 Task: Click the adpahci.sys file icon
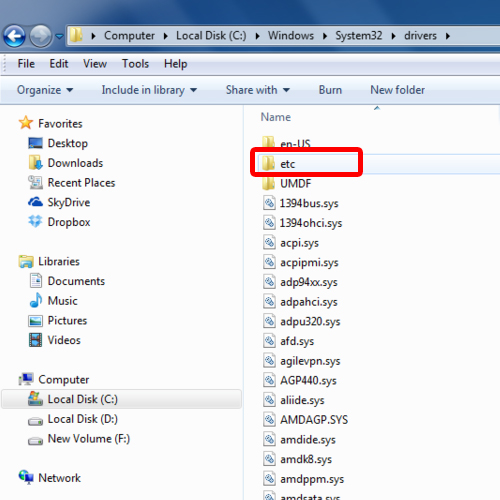(x=269, y=301)
